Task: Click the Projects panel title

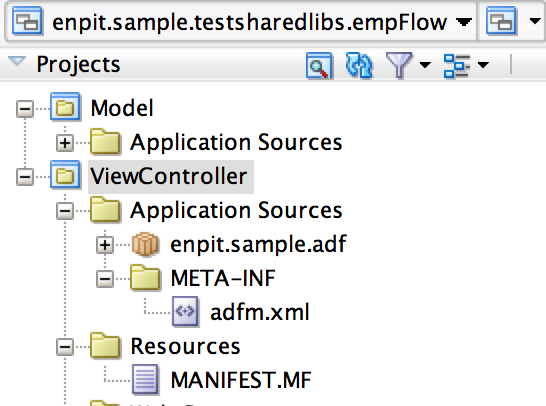Action: [78, 65]
